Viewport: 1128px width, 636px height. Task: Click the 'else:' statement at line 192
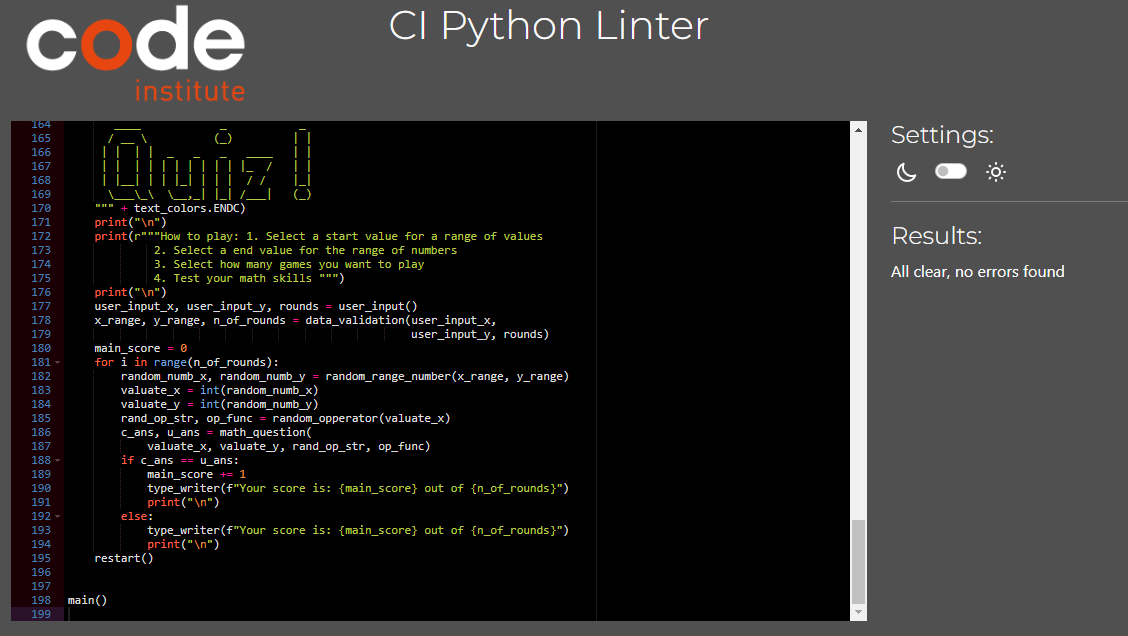(x=137, y=517)
